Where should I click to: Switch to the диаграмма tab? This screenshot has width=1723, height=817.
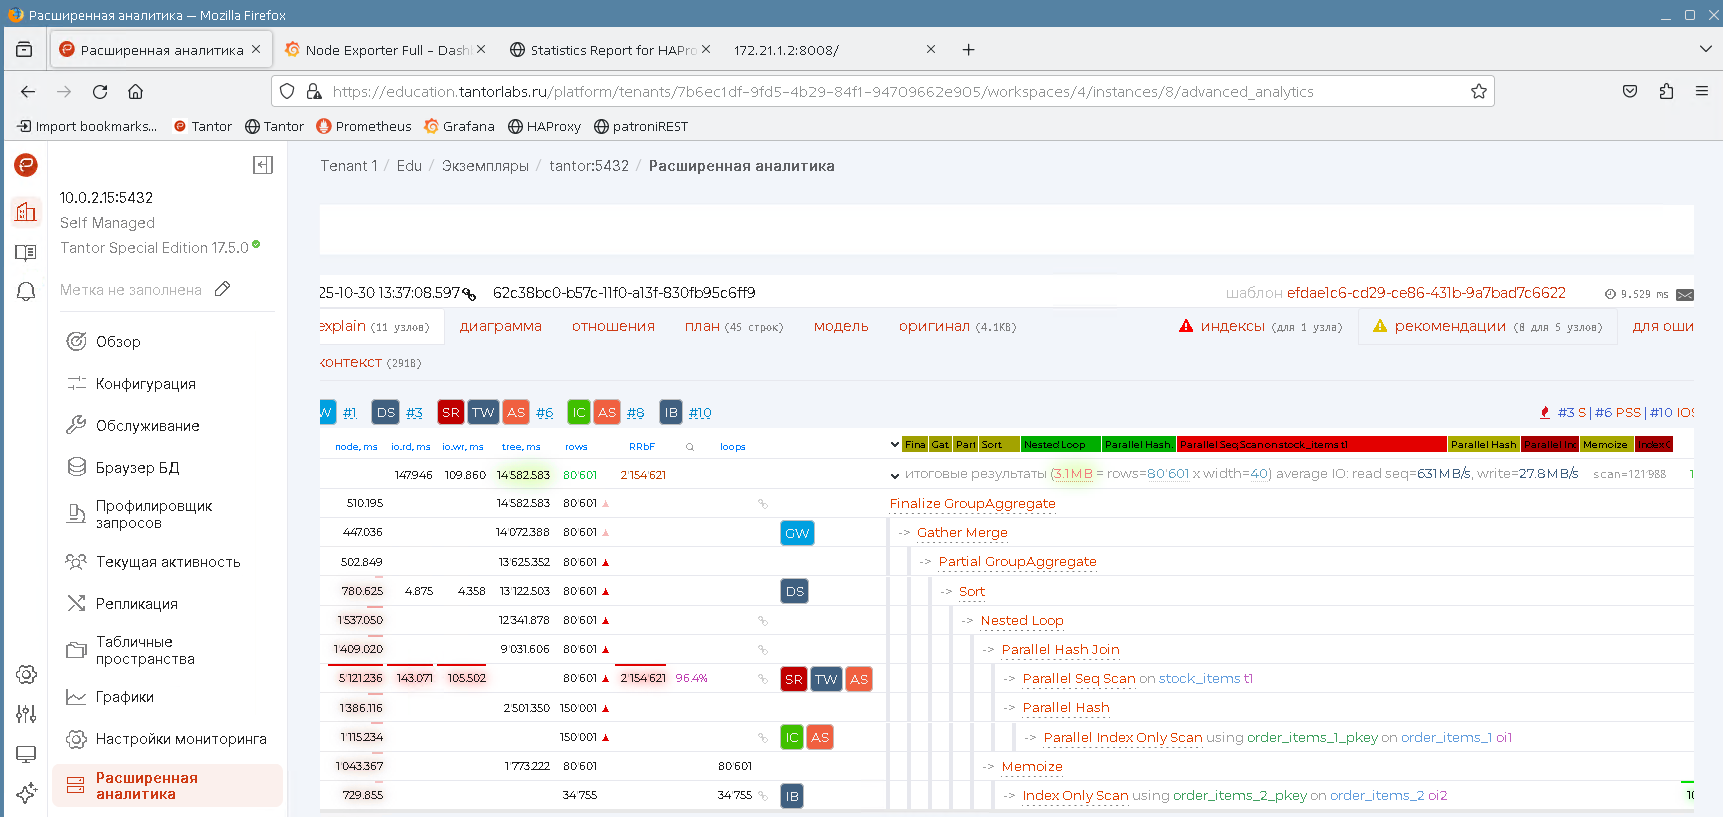500,326
